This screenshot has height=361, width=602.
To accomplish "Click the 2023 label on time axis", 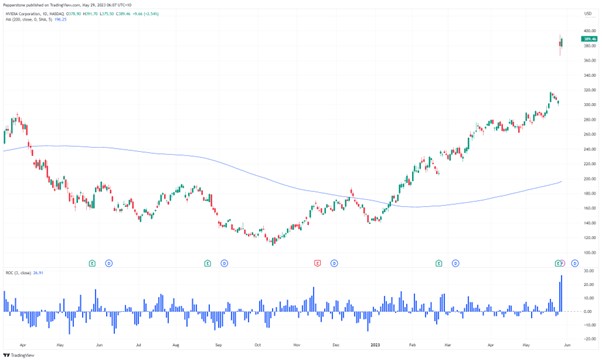I will coord(375,345).
